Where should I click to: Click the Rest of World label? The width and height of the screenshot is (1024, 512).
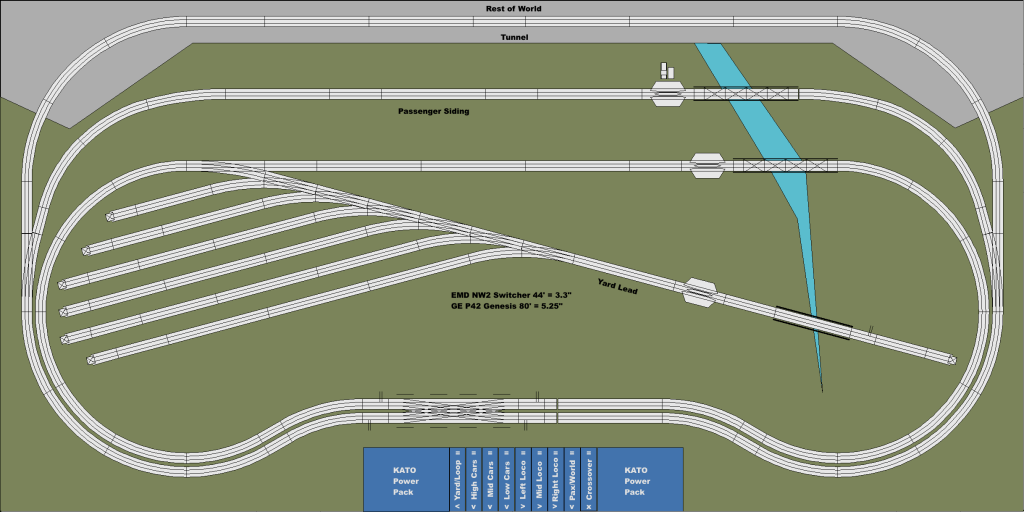click(x=513, y=8)
